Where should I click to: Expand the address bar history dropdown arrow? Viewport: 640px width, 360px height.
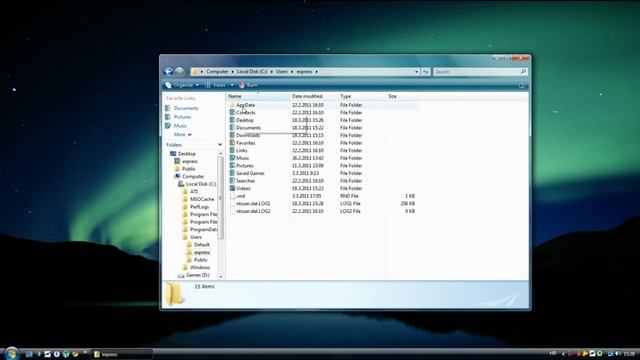pos(416,72)
